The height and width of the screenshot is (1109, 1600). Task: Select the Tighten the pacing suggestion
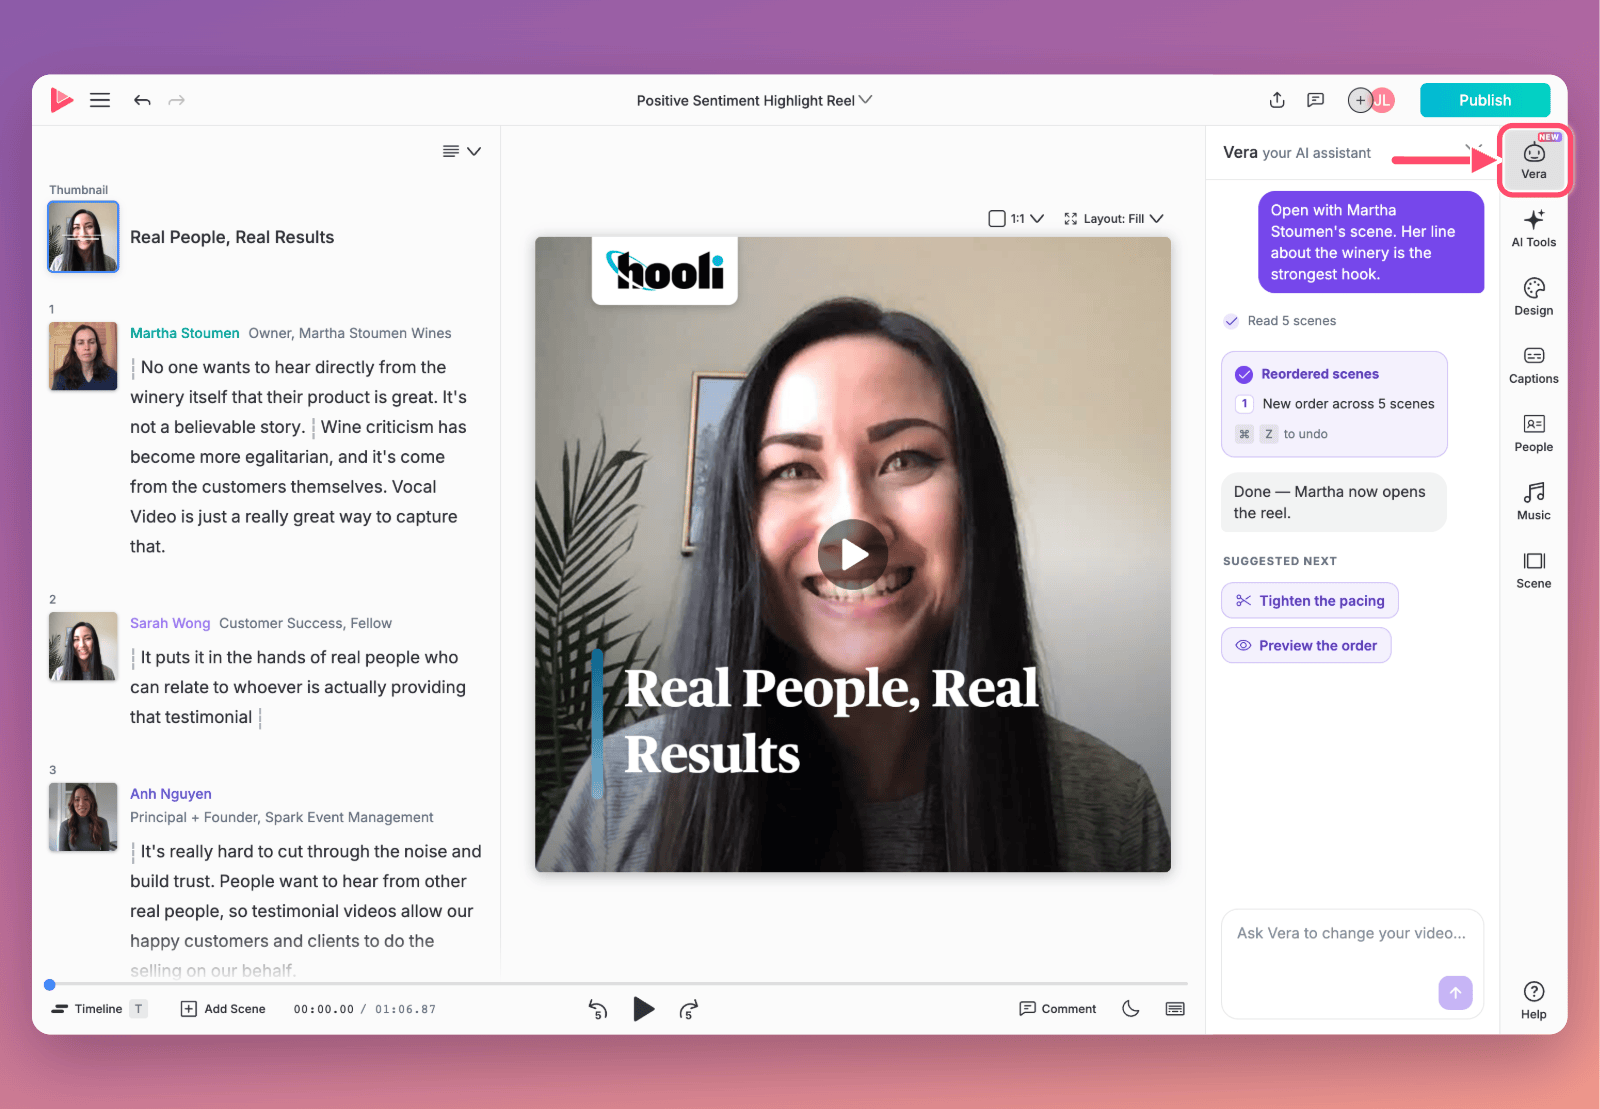(x=1310, y=600)
